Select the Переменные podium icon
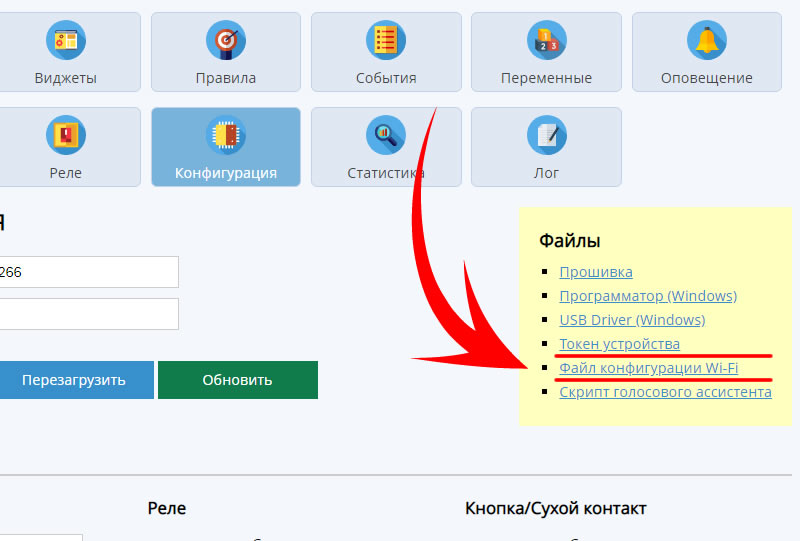The width and height of the screenshot is (800, 541). tap(546, 40)
